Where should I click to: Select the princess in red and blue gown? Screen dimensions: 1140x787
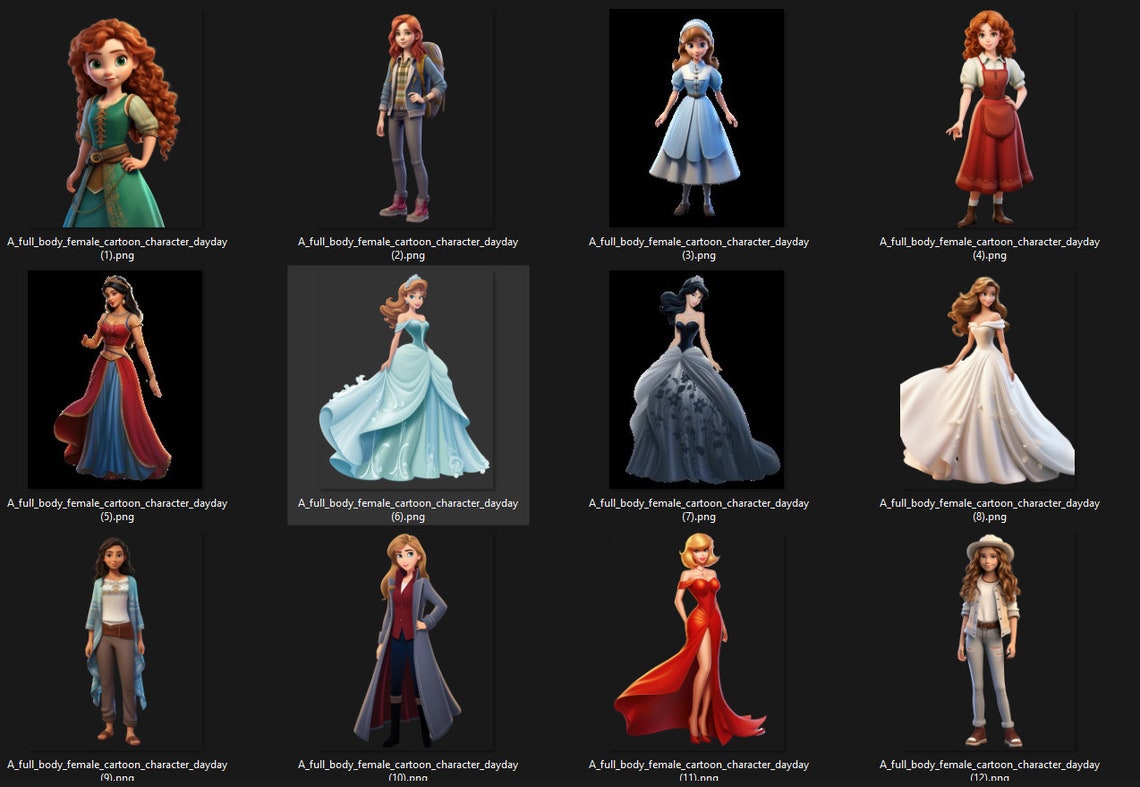click(116, 380)
